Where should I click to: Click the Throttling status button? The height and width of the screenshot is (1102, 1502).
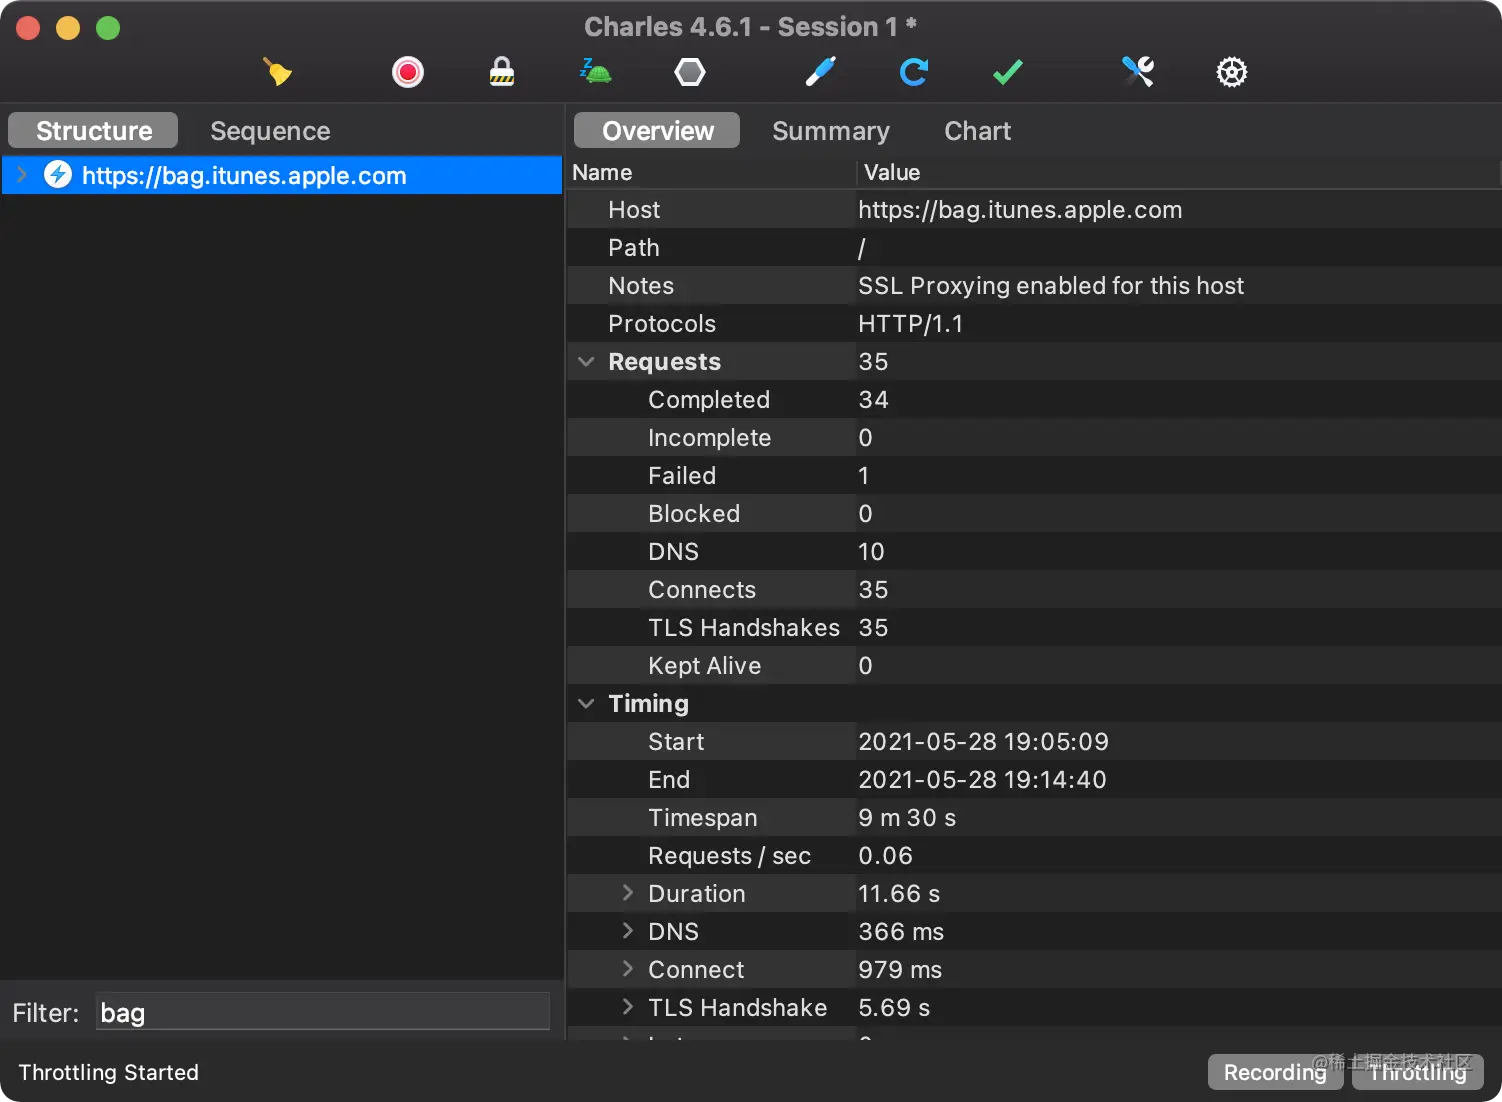pos(1418,1072)
